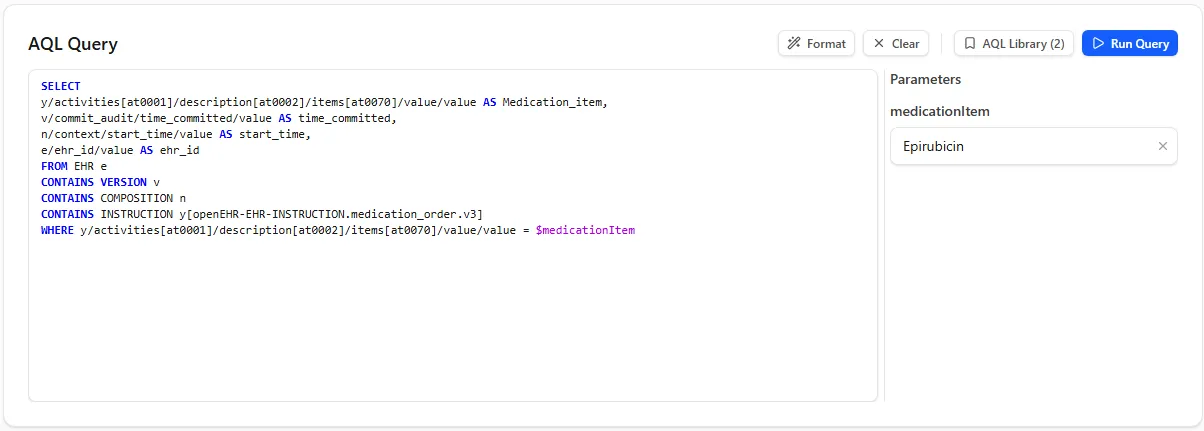This screenshot has width=1204, height=431.
Task: Click the medicationItem parameter label
Action: (x=940, y=111)
